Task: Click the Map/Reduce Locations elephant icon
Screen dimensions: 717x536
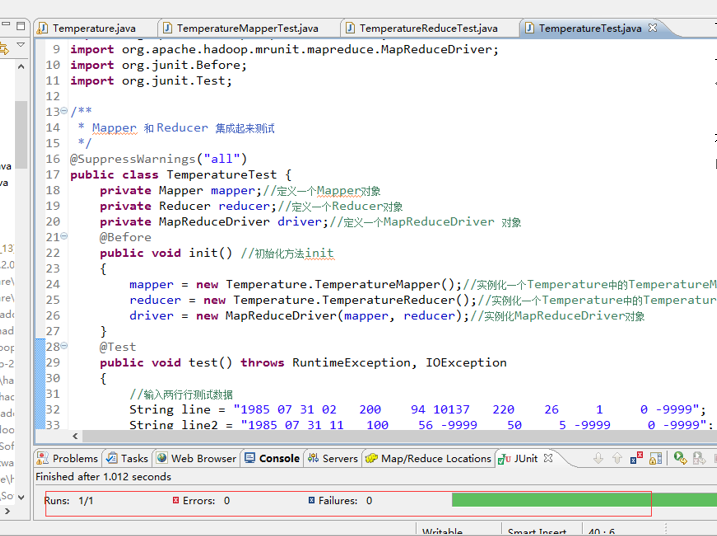Action: coord(372,458)
